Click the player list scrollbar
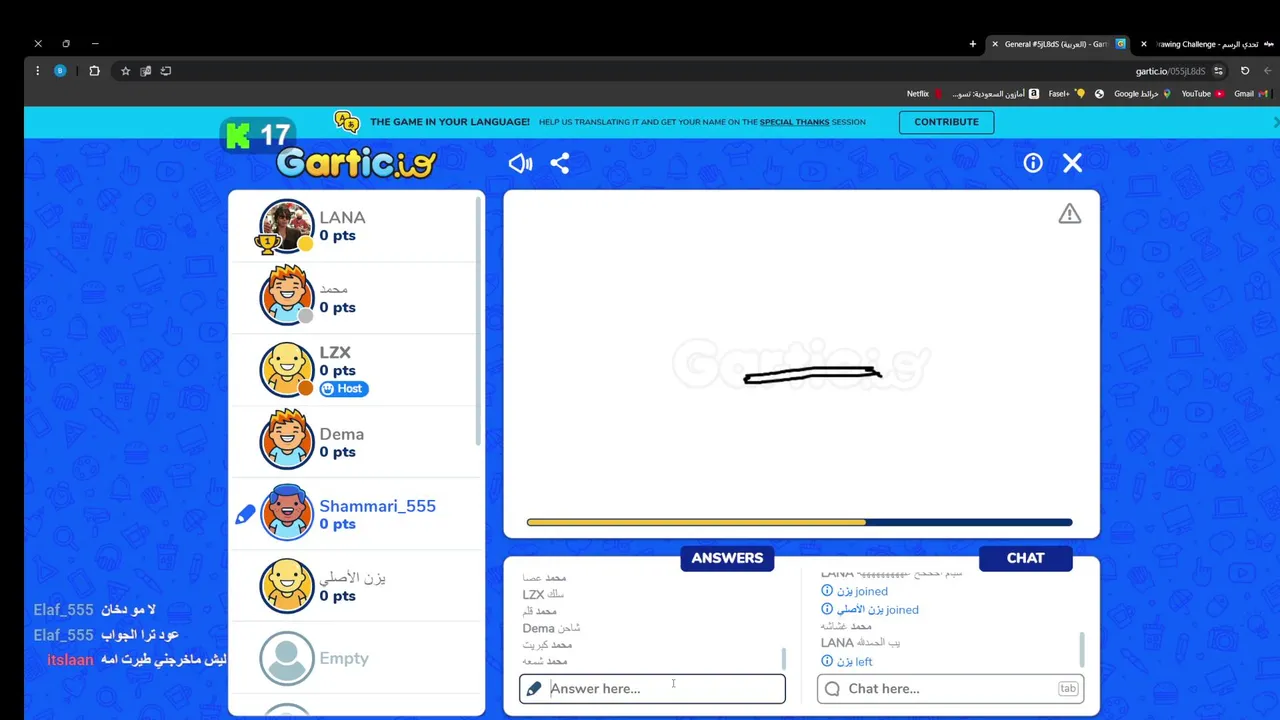 point(479,320)
